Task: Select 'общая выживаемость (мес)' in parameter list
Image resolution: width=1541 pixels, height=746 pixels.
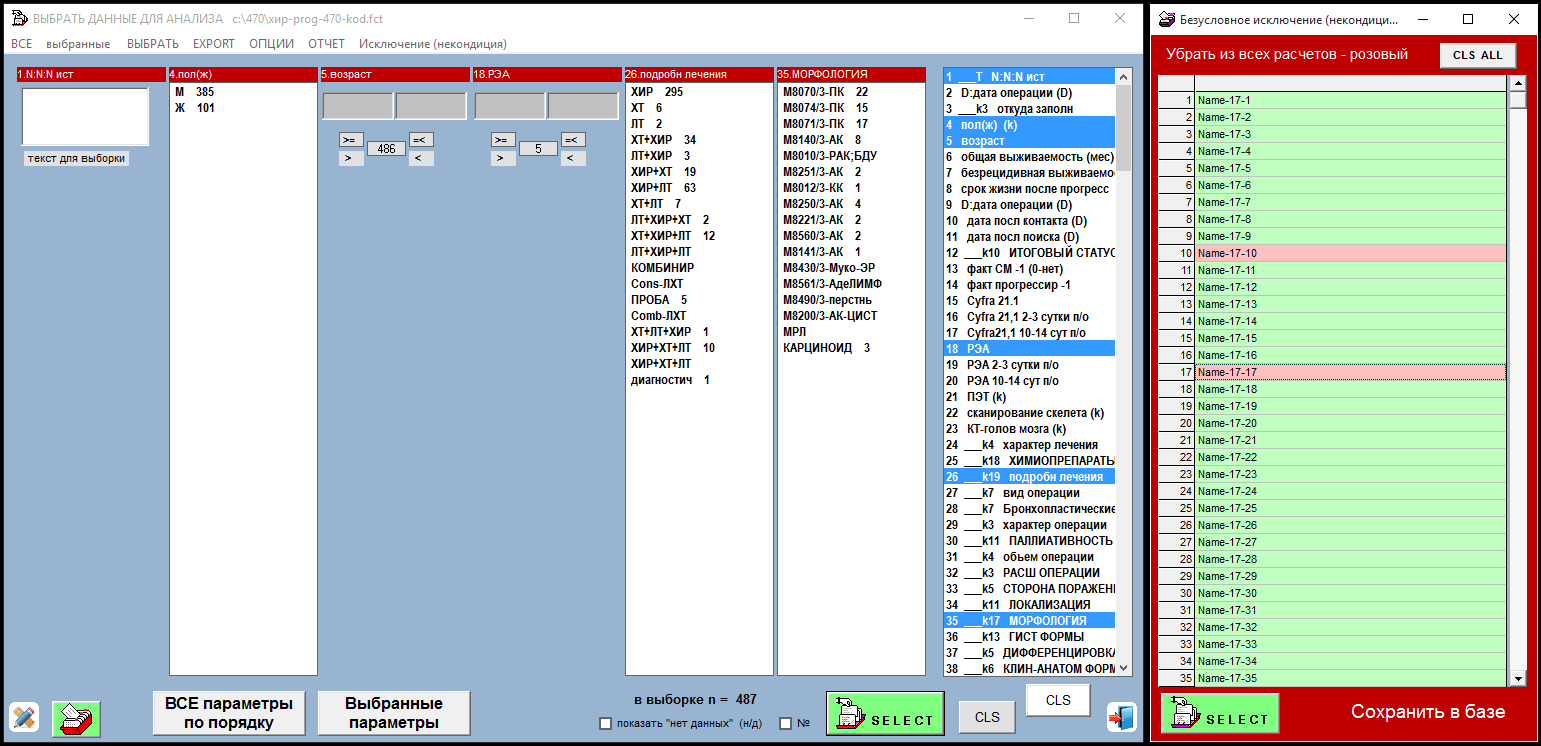Action: click(1030, 157)
